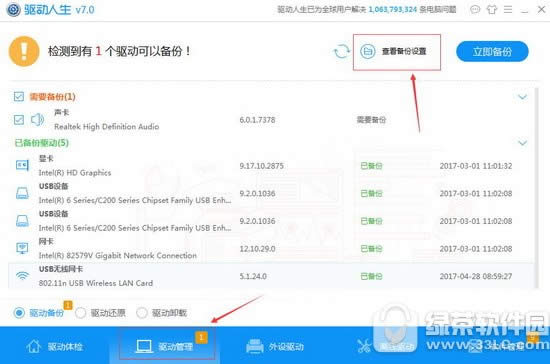This screenshot has width=550, height=364.
Task: Click version 12.10.29.0 value
Action: coord(257,249)
